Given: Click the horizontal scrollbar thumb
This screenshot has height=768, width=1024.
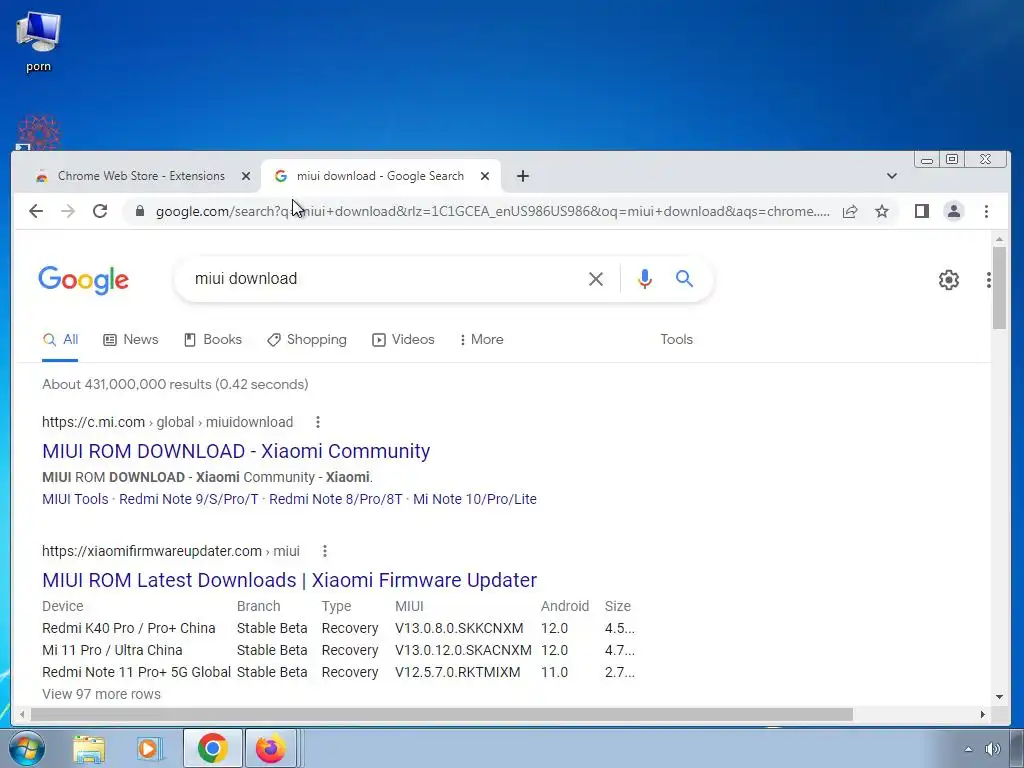Looking at the screenshot, I should (x=441, y=714).
